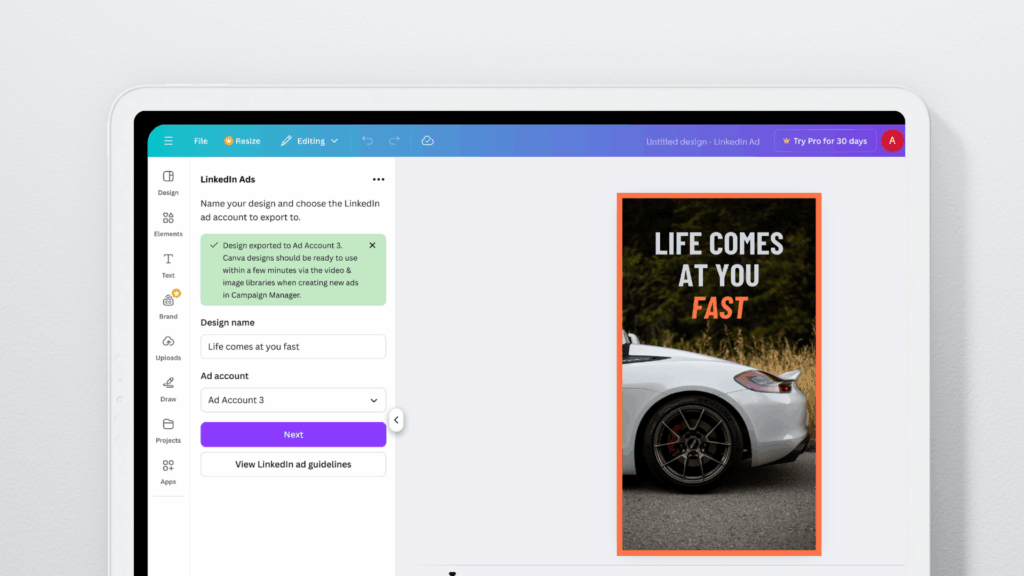This screenshot has height=576, width=1024.
Task: Click the Ad account label
Action: [224, 376]
